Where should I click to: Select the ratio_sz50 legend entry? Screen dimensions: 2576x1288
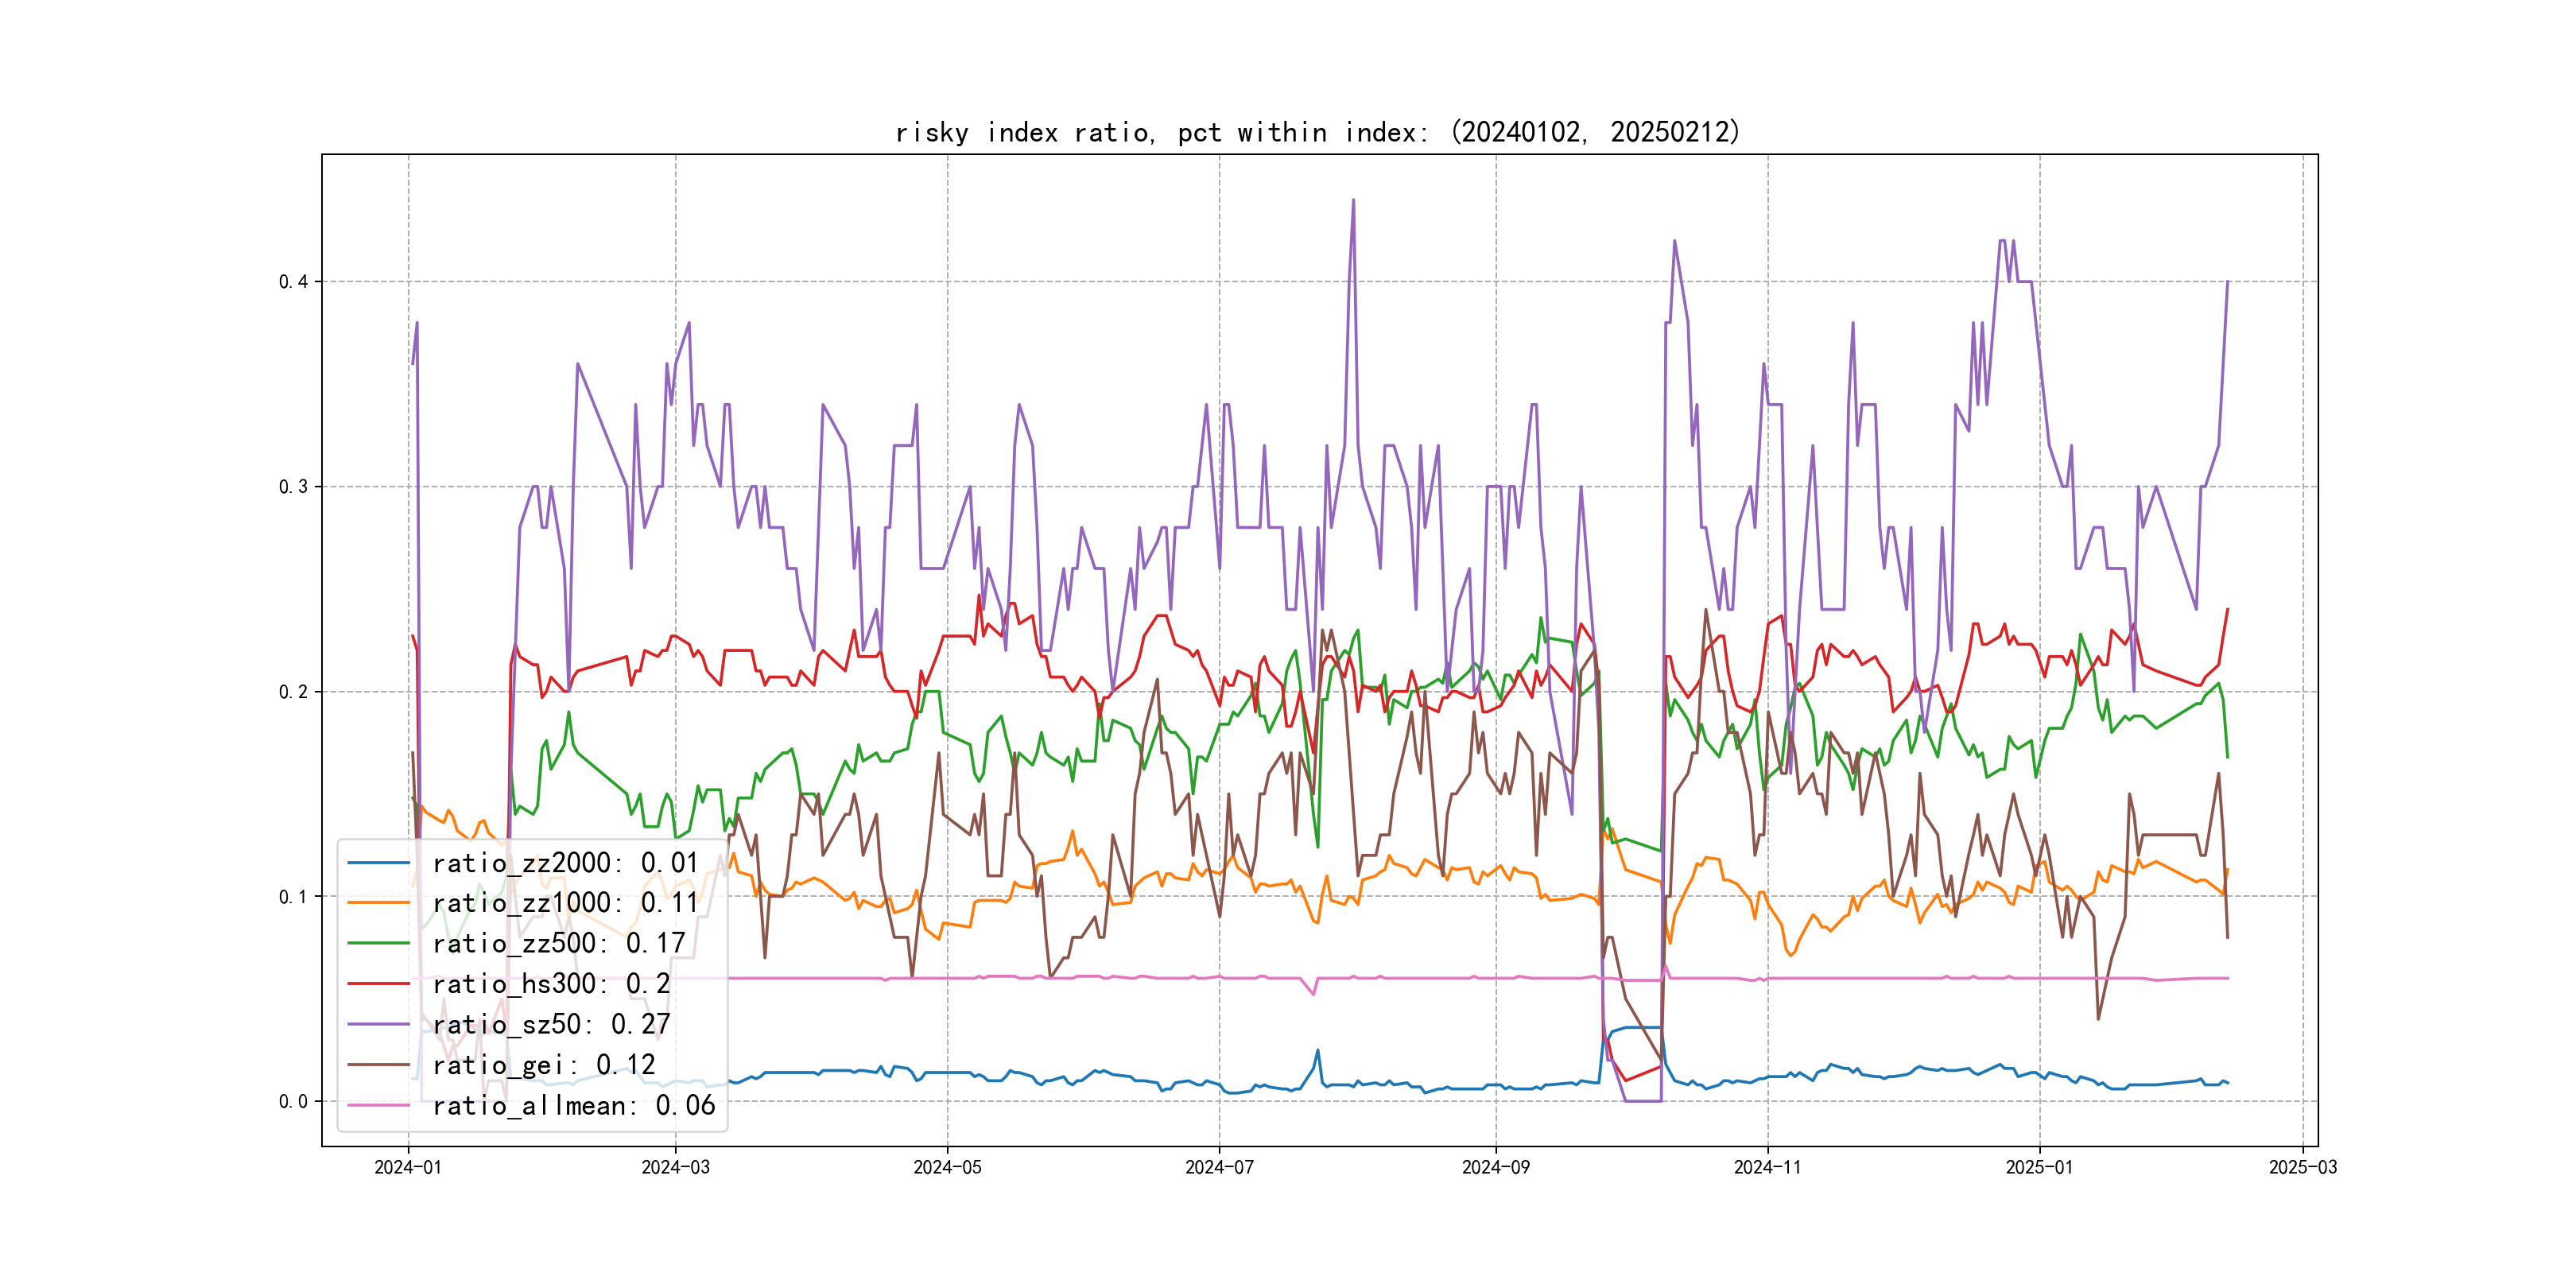[550, 1024]
